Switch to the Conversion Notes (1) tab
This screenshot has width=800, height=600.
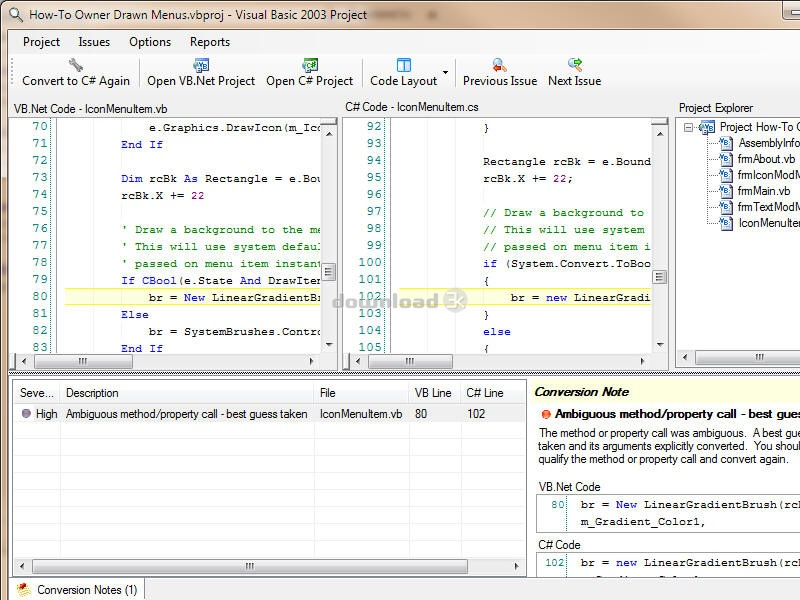tap(77, 590)
